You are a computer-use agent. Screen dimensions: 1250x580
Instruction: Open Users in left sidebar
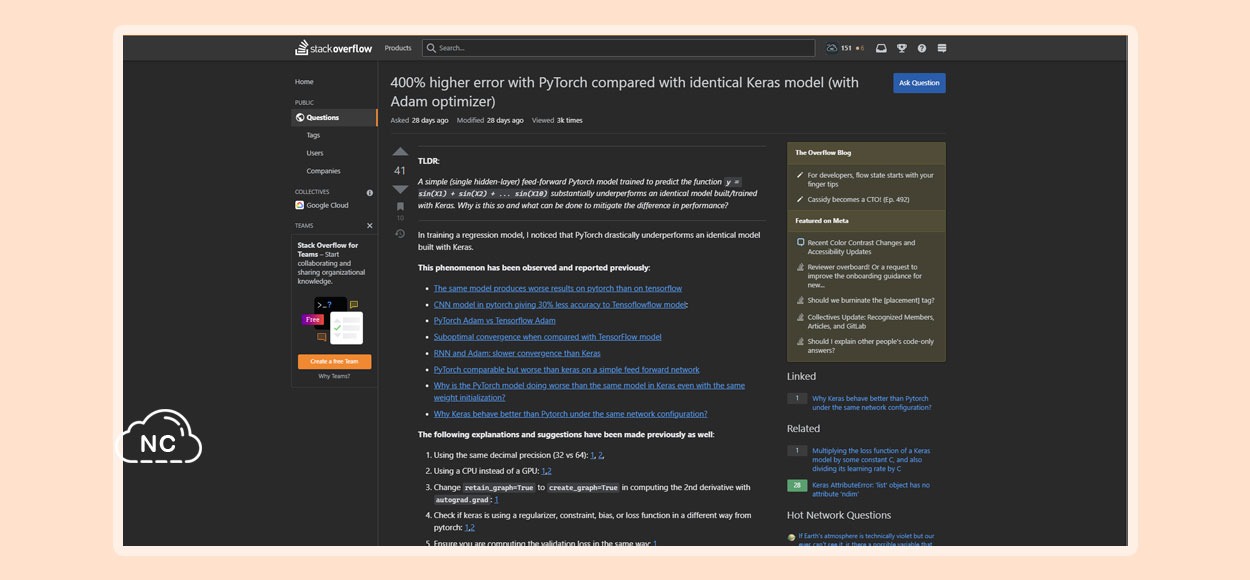click(315, 153)
